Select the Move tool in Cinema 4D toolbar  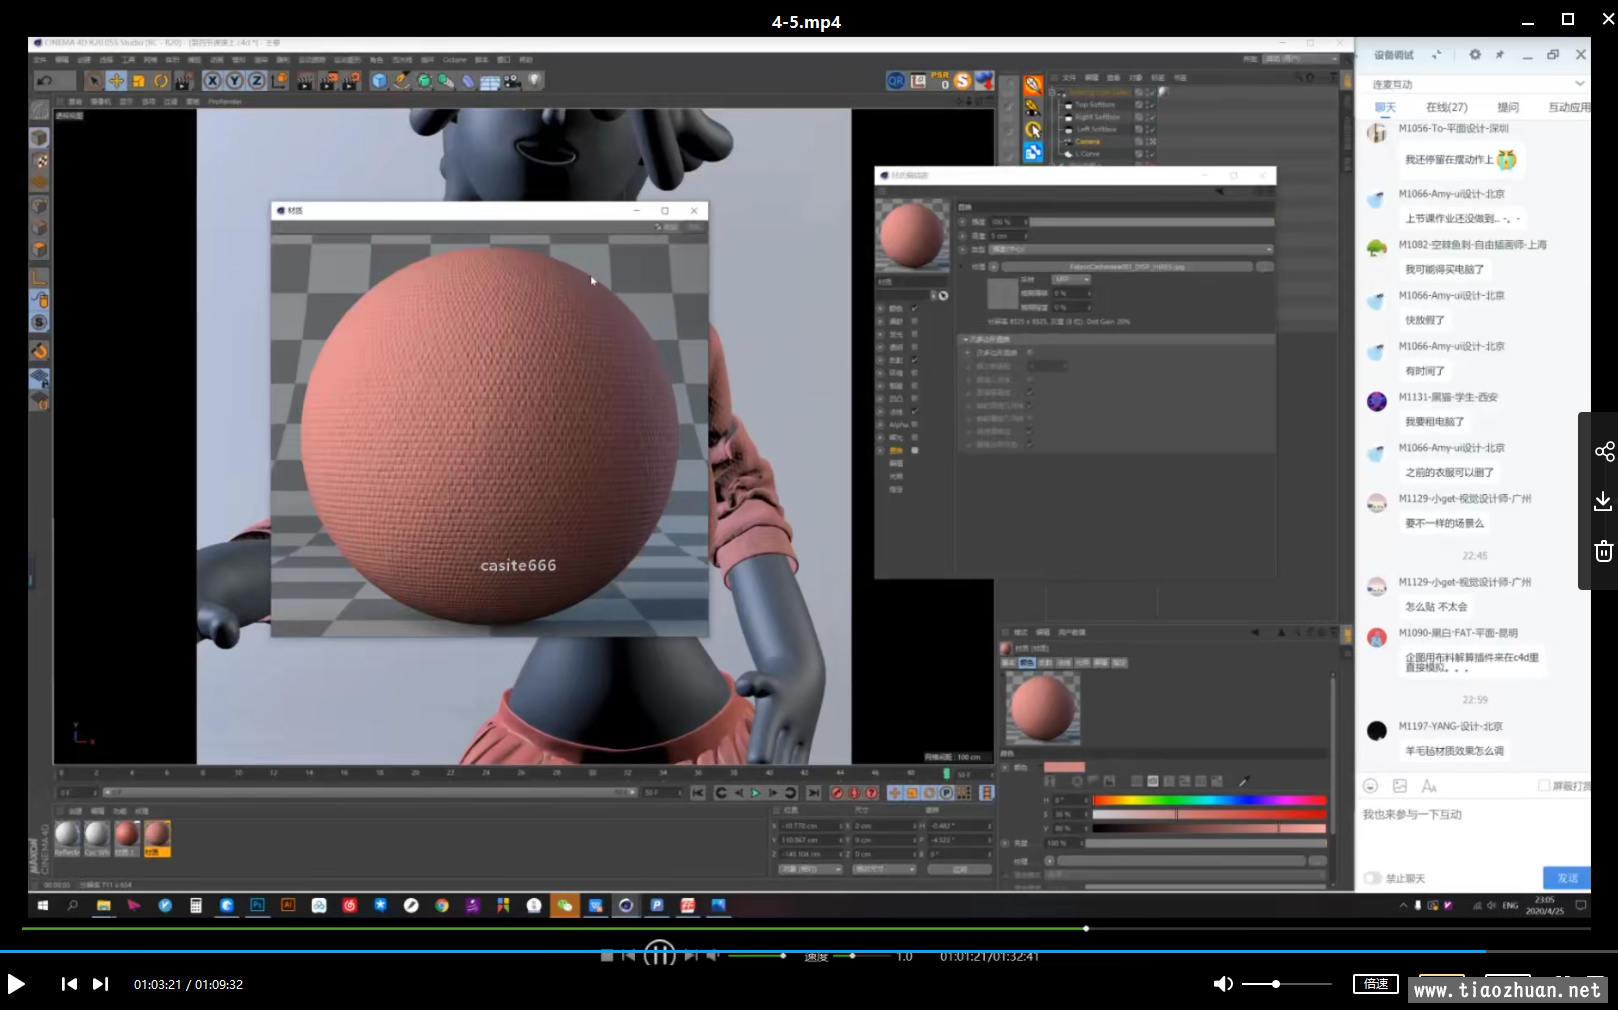point(116,81)
